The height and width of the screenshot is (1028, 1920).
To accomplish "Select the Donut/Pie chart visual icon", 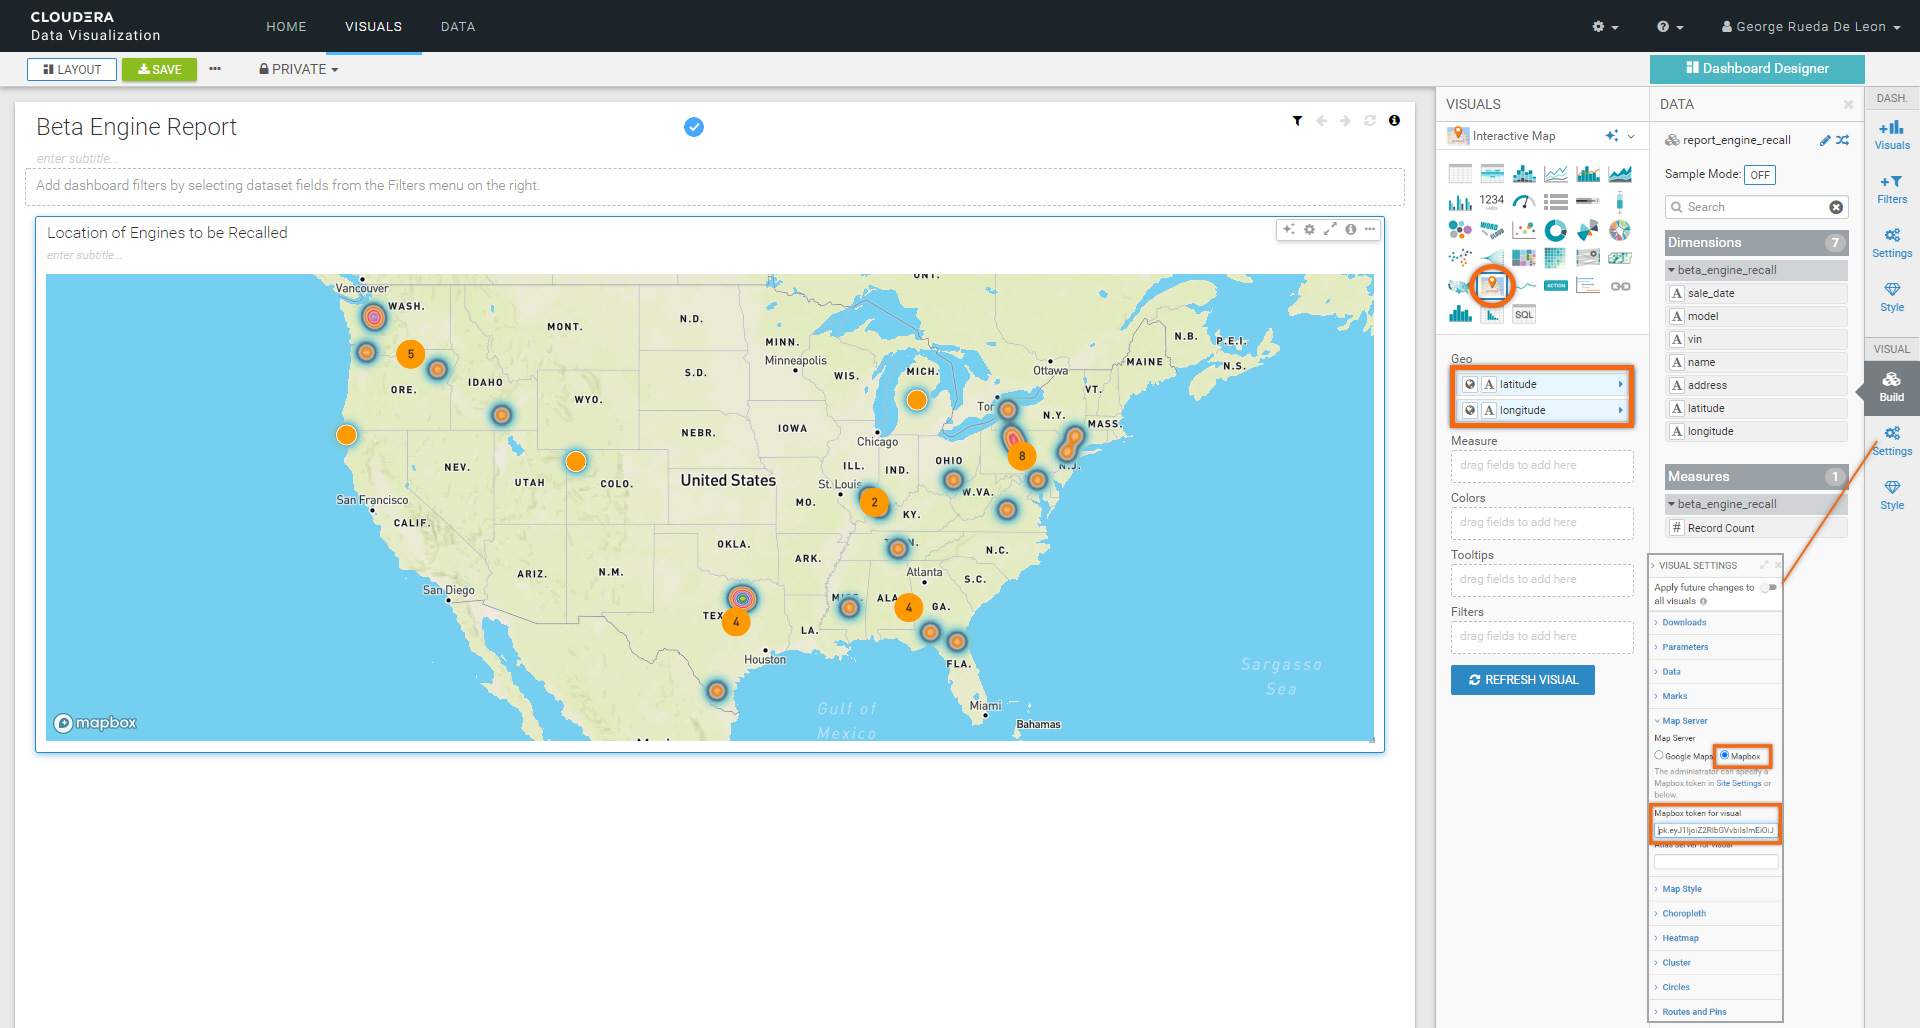I will click(1556, 230).
